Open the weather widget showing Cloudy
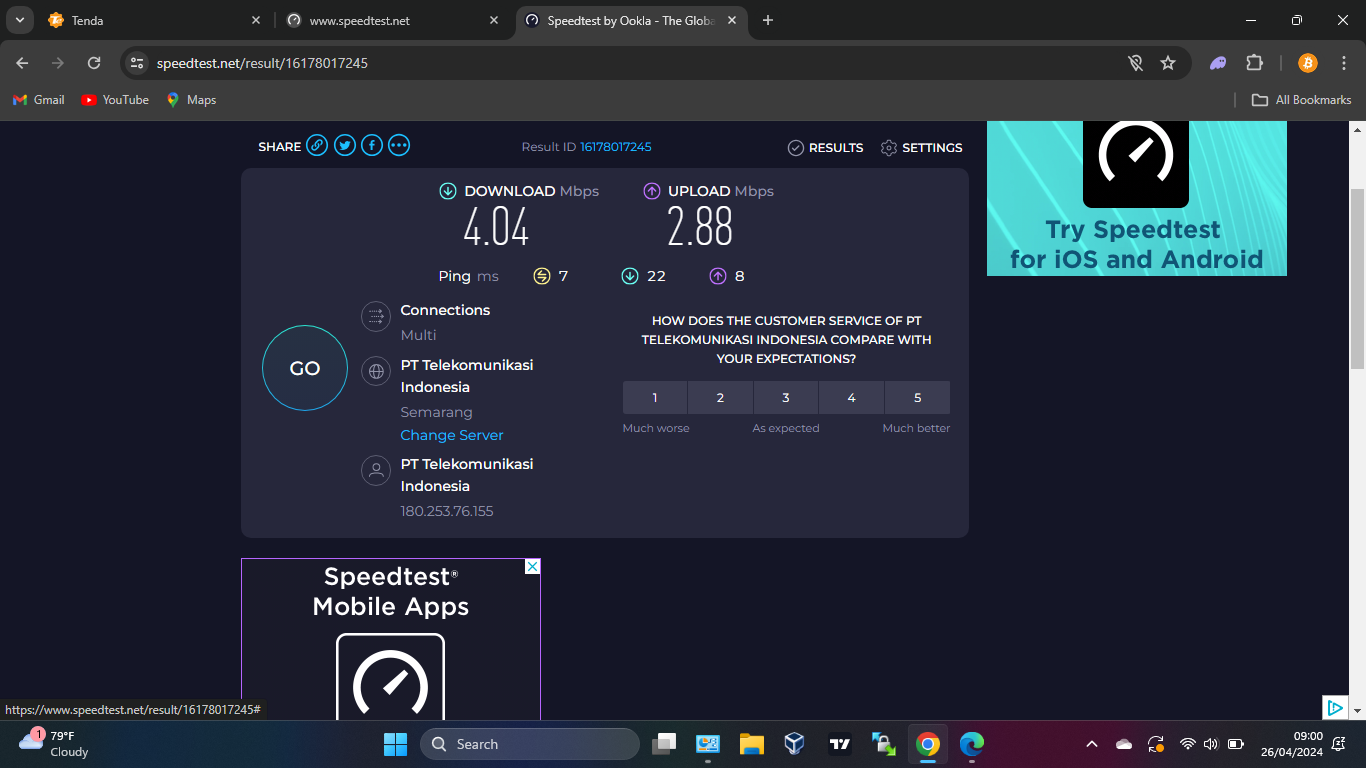1366x768 pixels. coord(55,744)
